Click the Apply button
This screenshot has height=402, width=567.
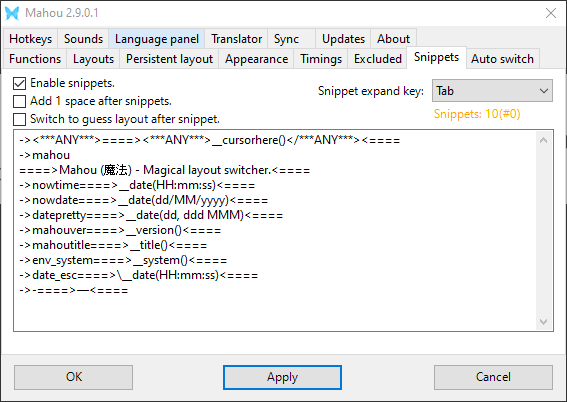coord(282,377)
